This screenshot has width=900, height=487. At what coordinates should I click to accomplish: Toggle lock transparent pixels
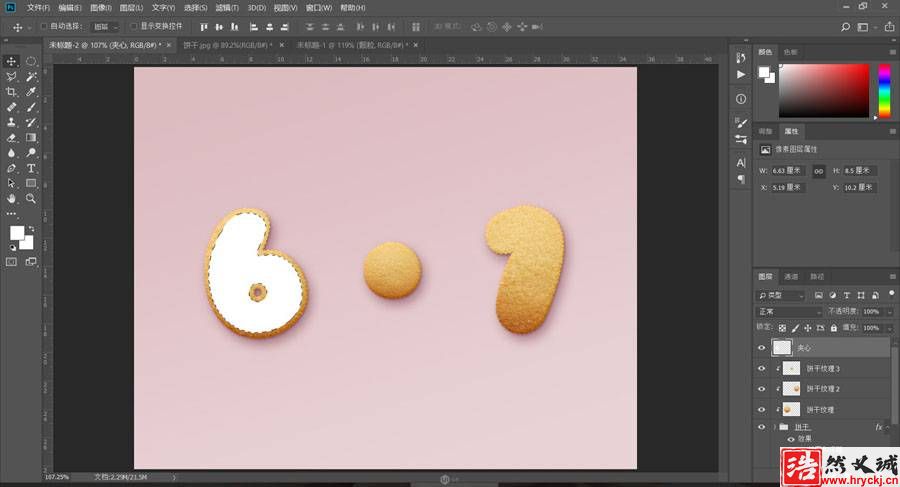[x=782, y=328]
